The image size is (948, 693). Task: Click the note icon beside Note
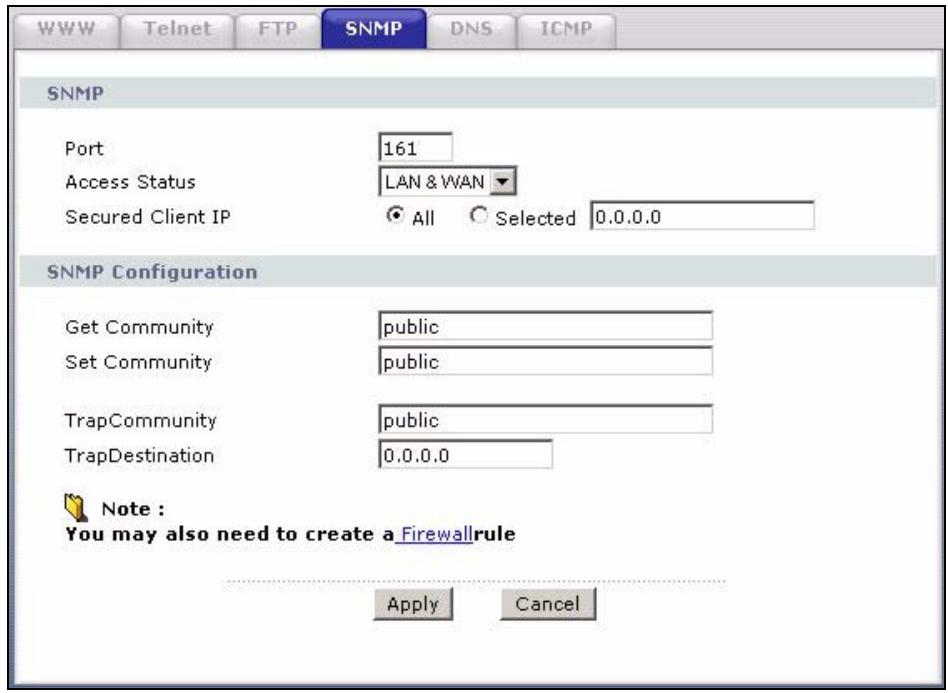[x=76, y=507]
